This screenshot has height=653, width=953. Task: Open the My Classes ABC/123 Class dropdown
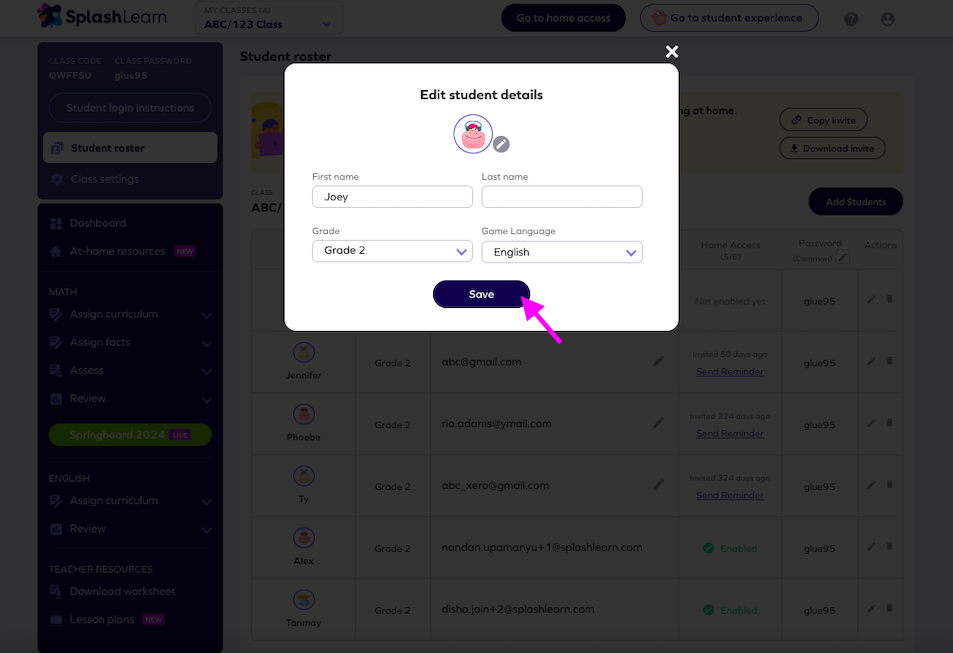[x=268, y=18]
